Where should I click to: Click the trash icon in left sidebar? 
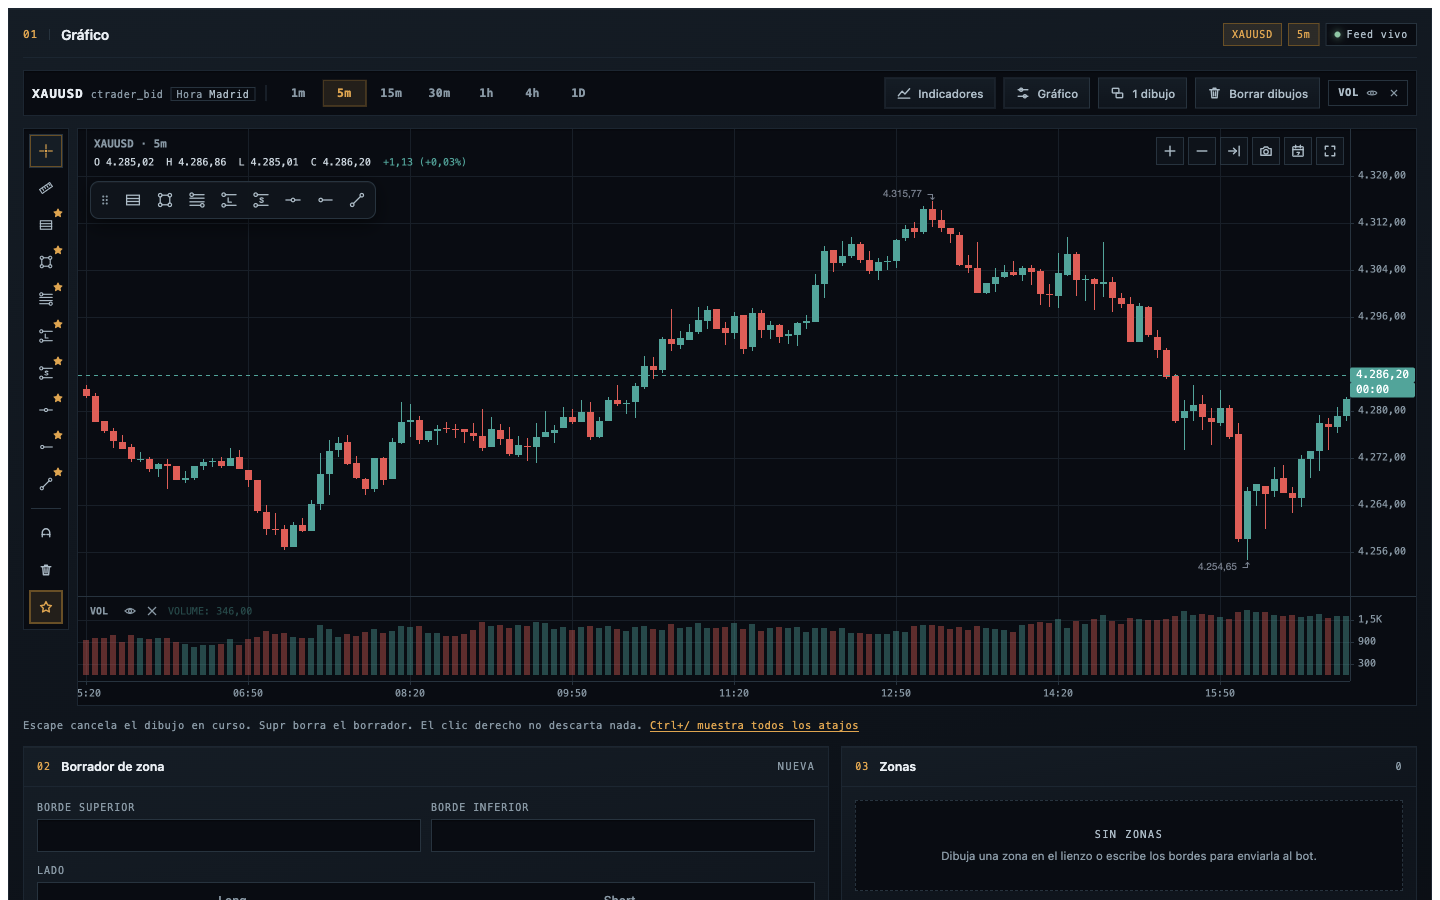46,570
